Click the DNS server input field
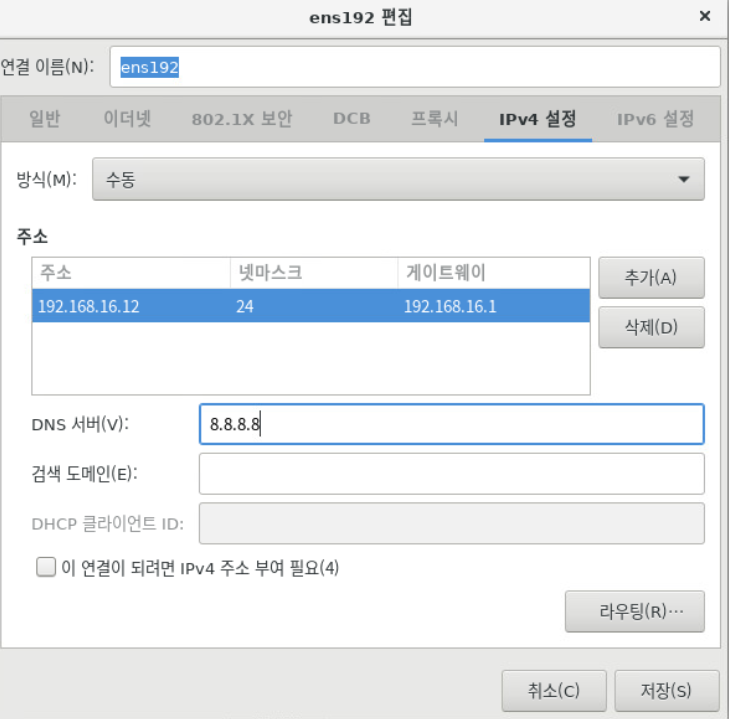Viewport: 729px width, 719px height. point(451,424)
